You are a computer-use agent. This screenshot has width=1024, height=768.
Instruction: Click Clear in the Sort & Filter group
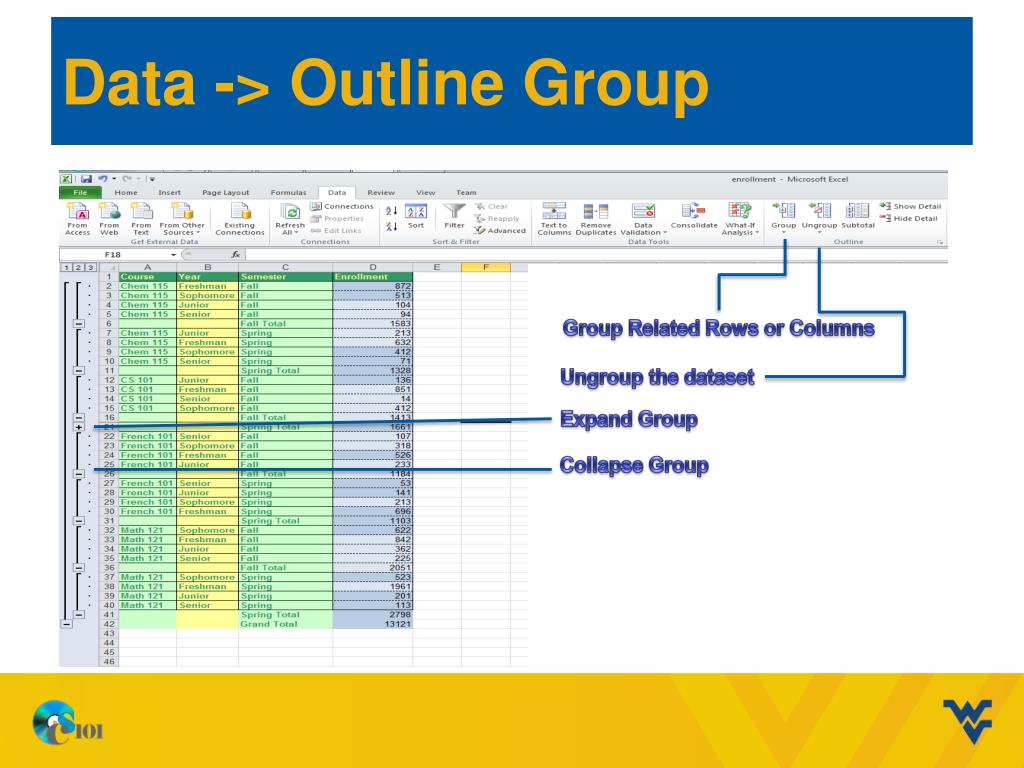(x=491, y=206)
